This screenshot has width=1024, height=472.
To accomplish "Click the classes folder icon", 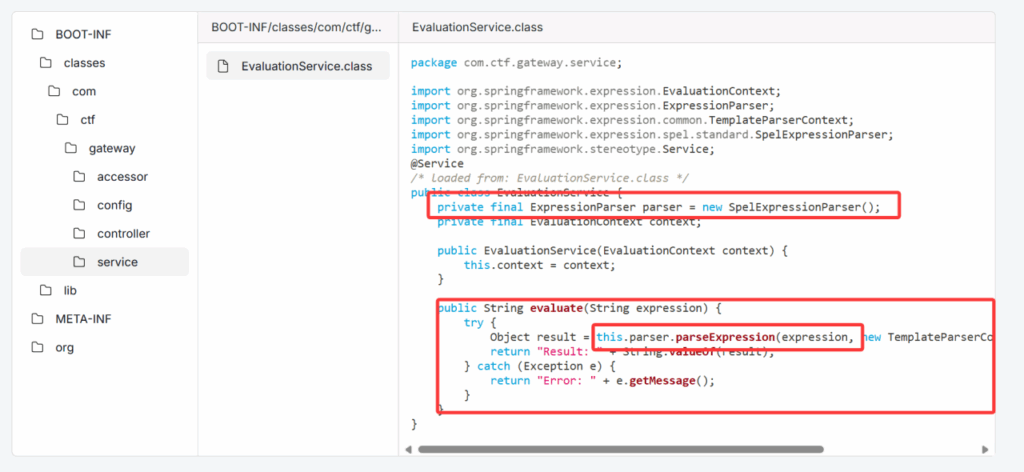I will point(46,63).
